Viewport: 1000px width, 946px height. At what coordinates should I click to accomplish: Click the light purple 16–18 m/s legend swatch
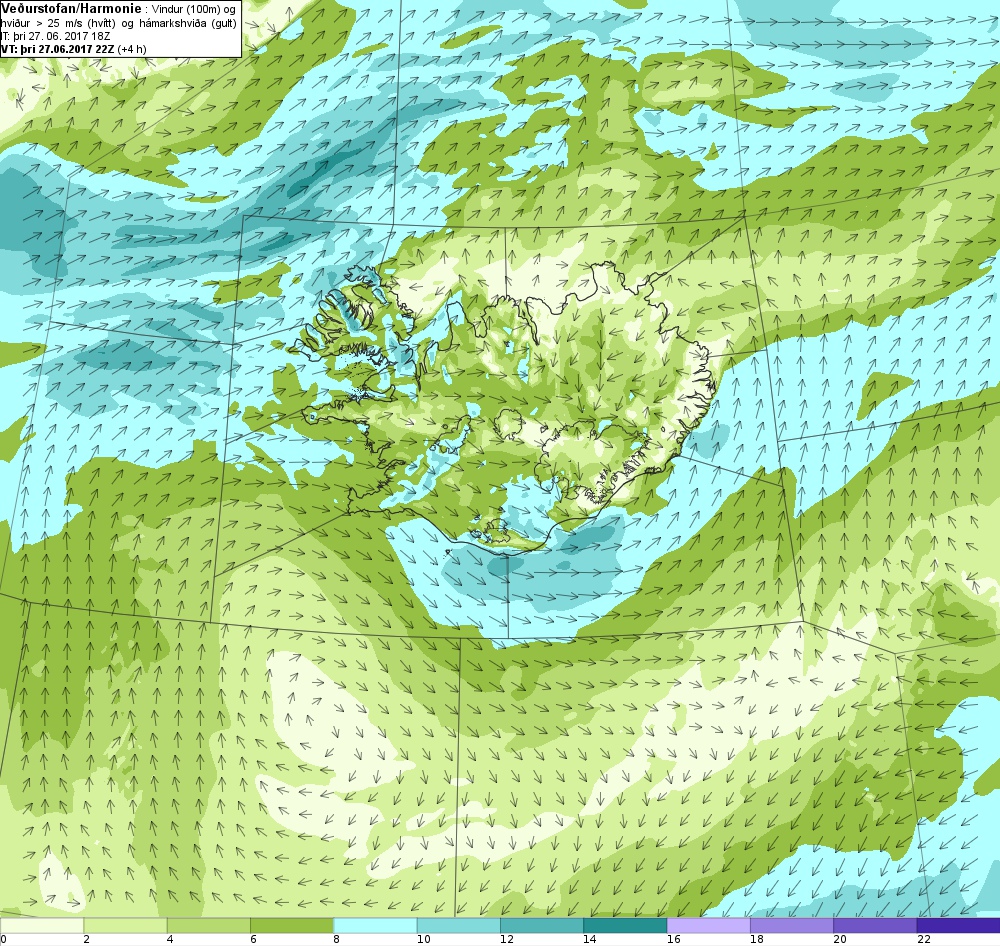[x=709, y=925]
